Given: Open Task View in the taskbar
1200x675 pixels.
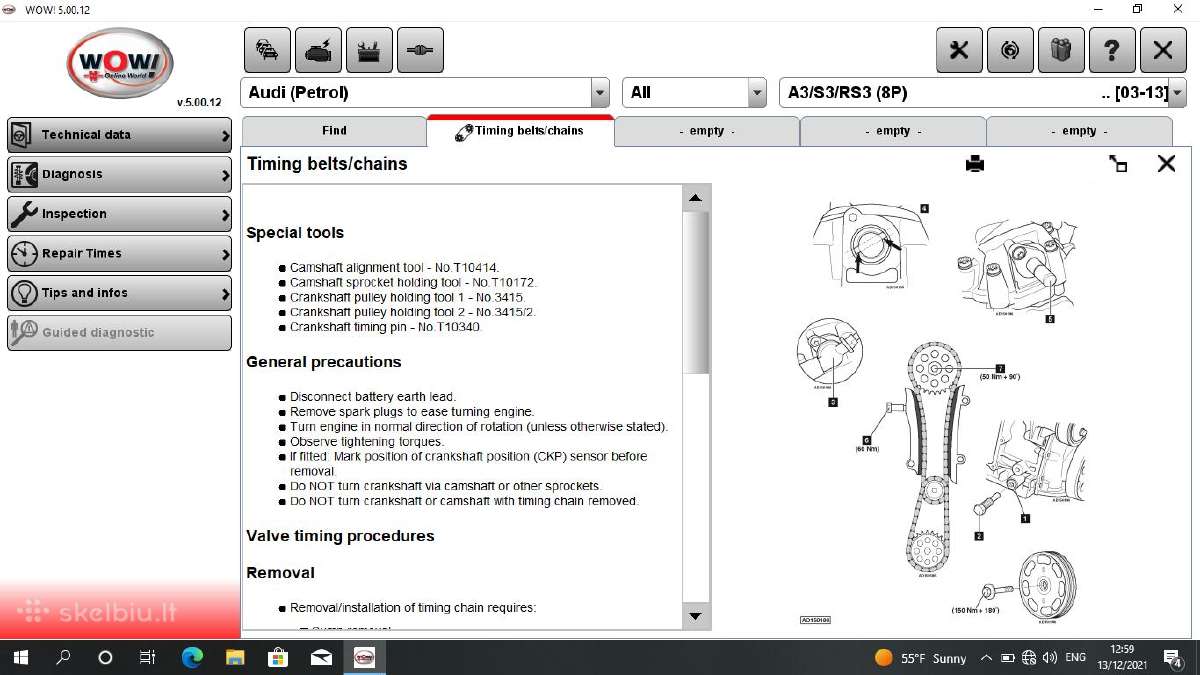Looking at the screenshot, I should (x=148, y=658).
